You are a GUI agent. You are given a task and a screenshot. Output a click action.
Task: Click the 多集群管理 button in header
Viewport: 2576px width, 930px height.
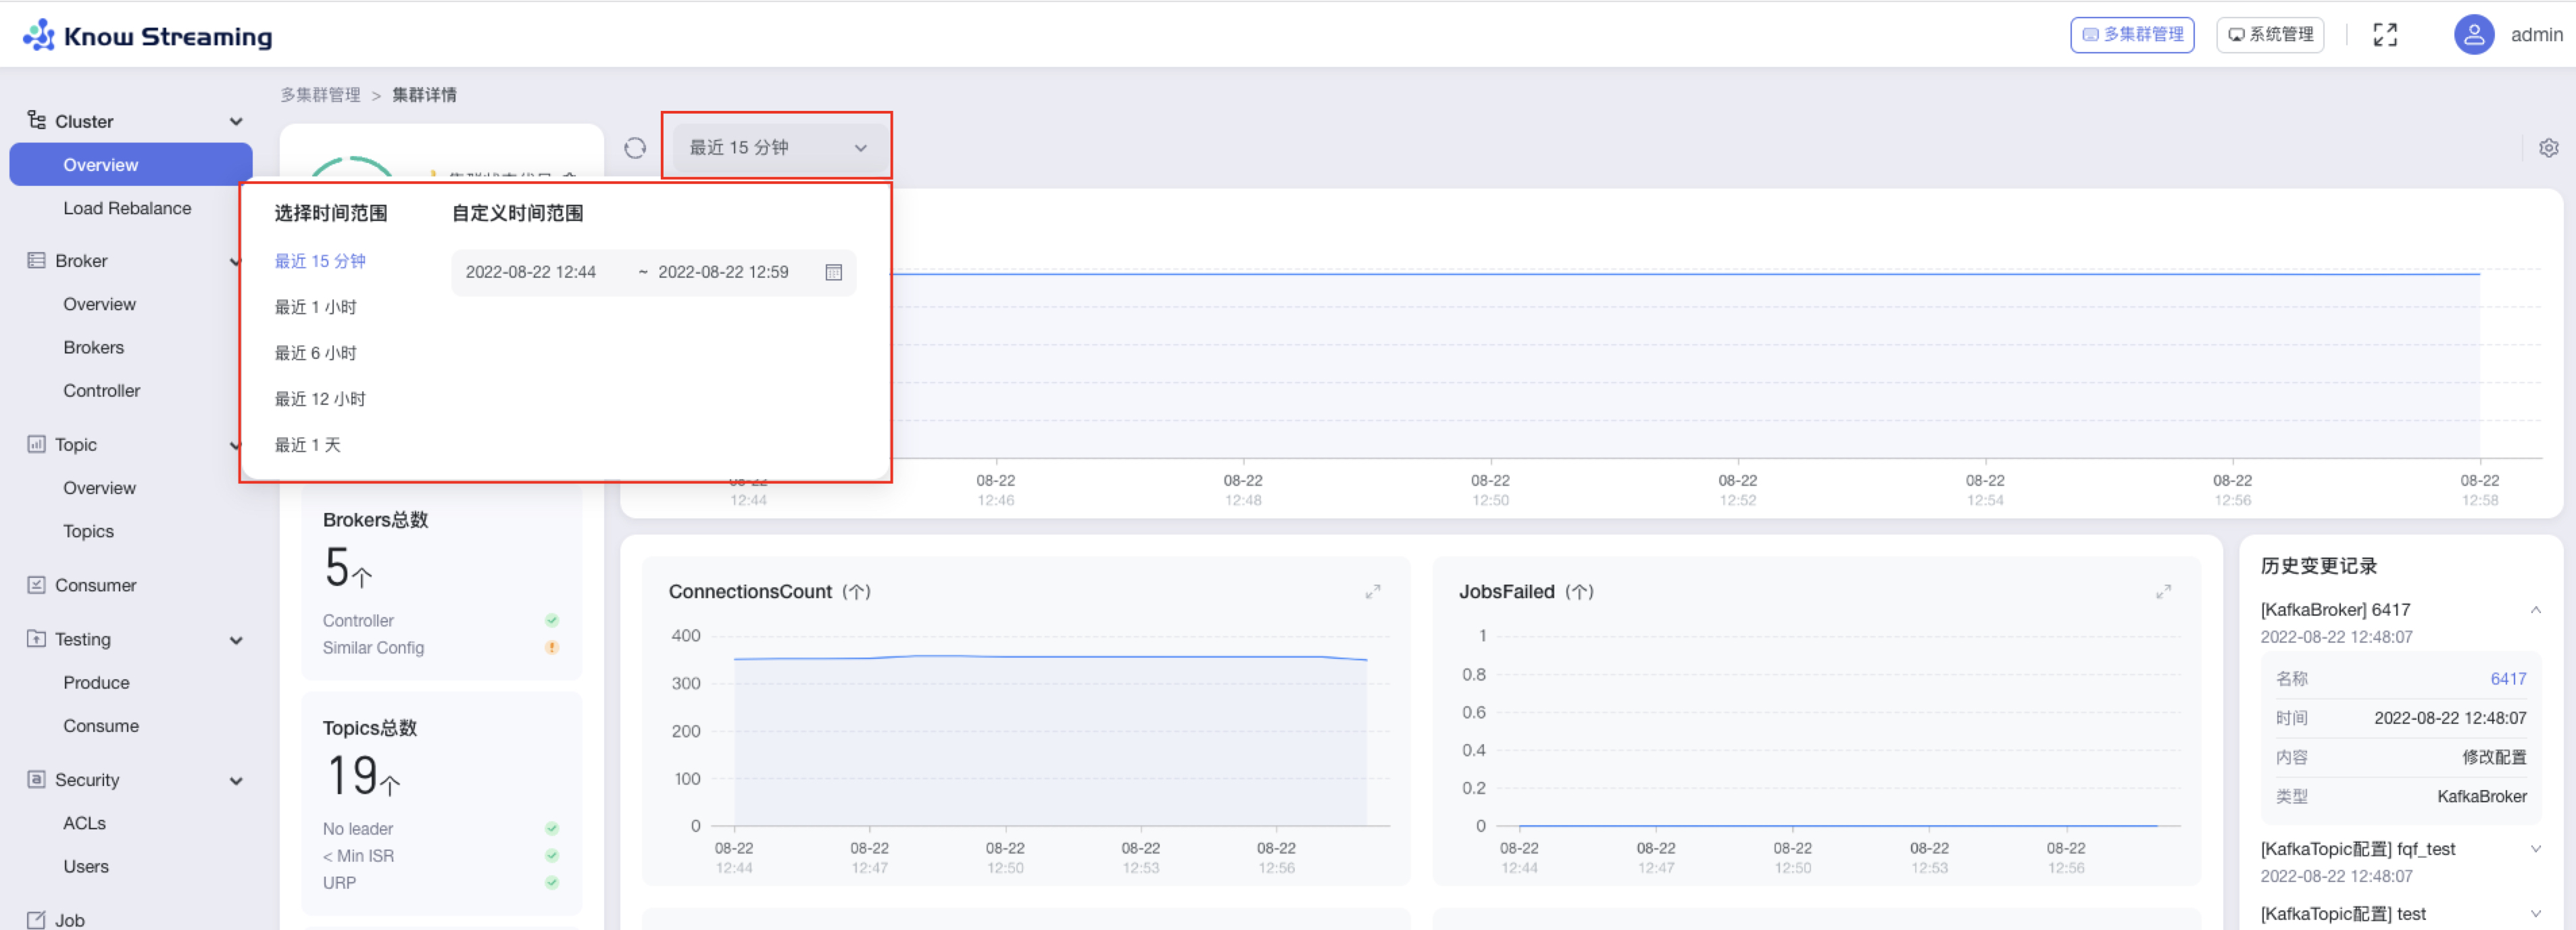coord(2132,35)
